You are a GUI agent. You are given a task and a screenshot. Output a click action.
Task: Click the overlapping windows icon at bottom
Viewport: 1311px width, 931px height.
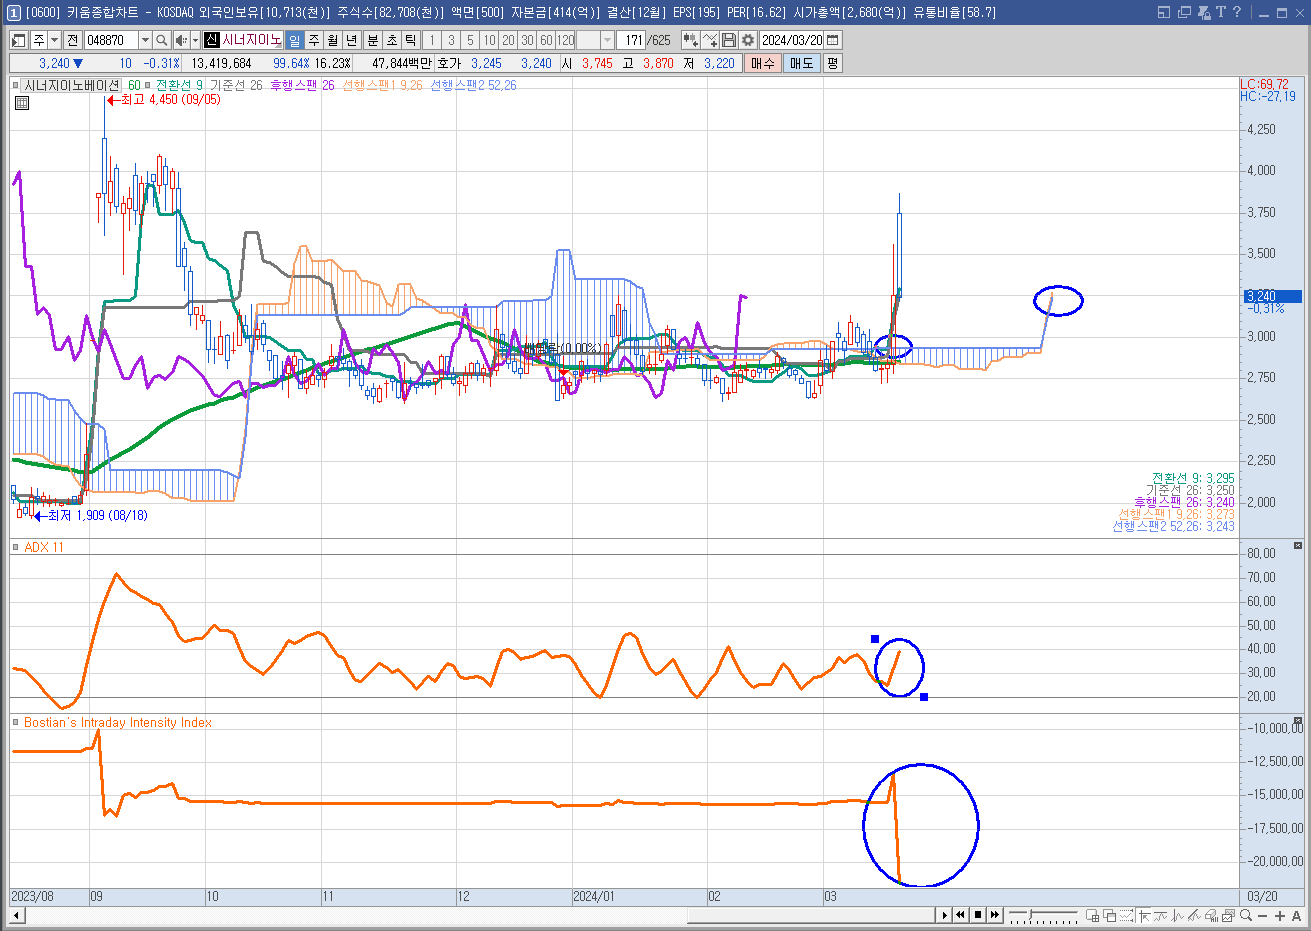pyautogui.click(x=1109, y=915)
